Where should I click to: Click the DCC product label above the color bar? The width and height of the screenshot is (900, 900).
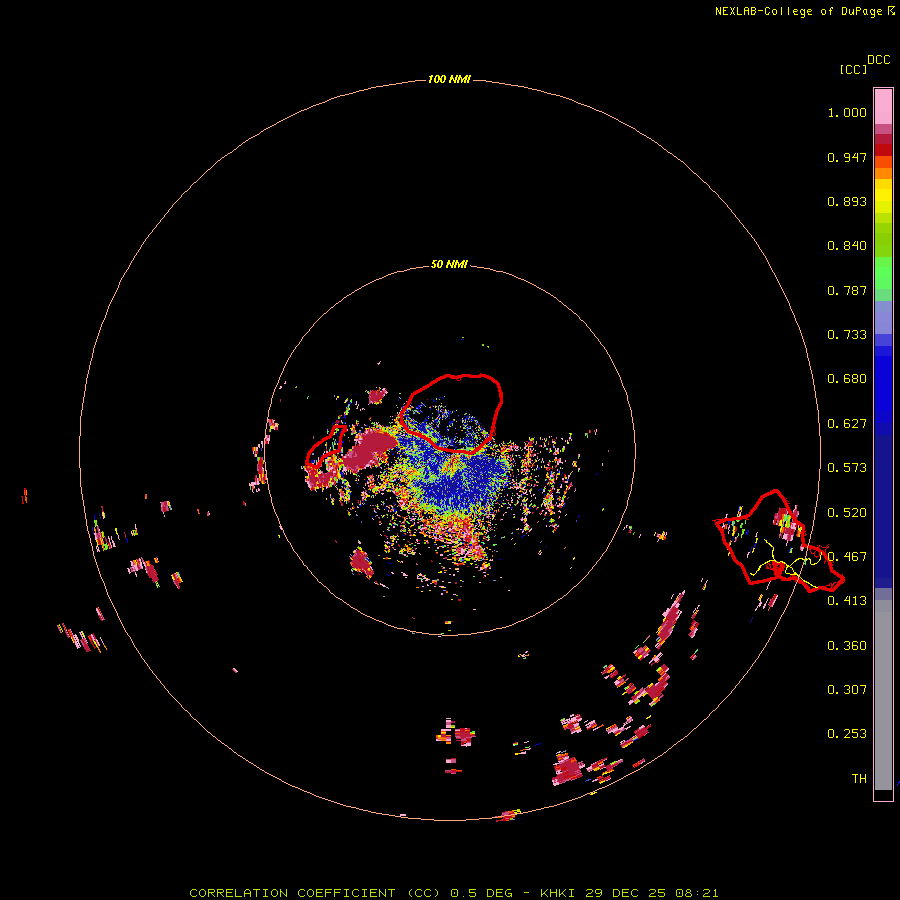pyautogui.click(x=879, y=60)
